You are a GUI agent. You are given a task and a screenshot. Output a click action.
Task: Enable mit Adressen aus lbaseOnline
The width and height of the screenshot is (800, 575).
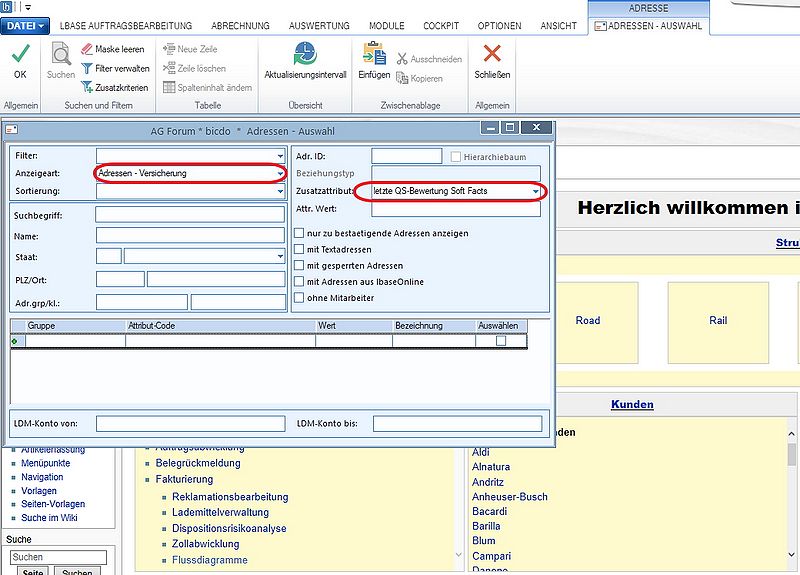tap(299, 282)
